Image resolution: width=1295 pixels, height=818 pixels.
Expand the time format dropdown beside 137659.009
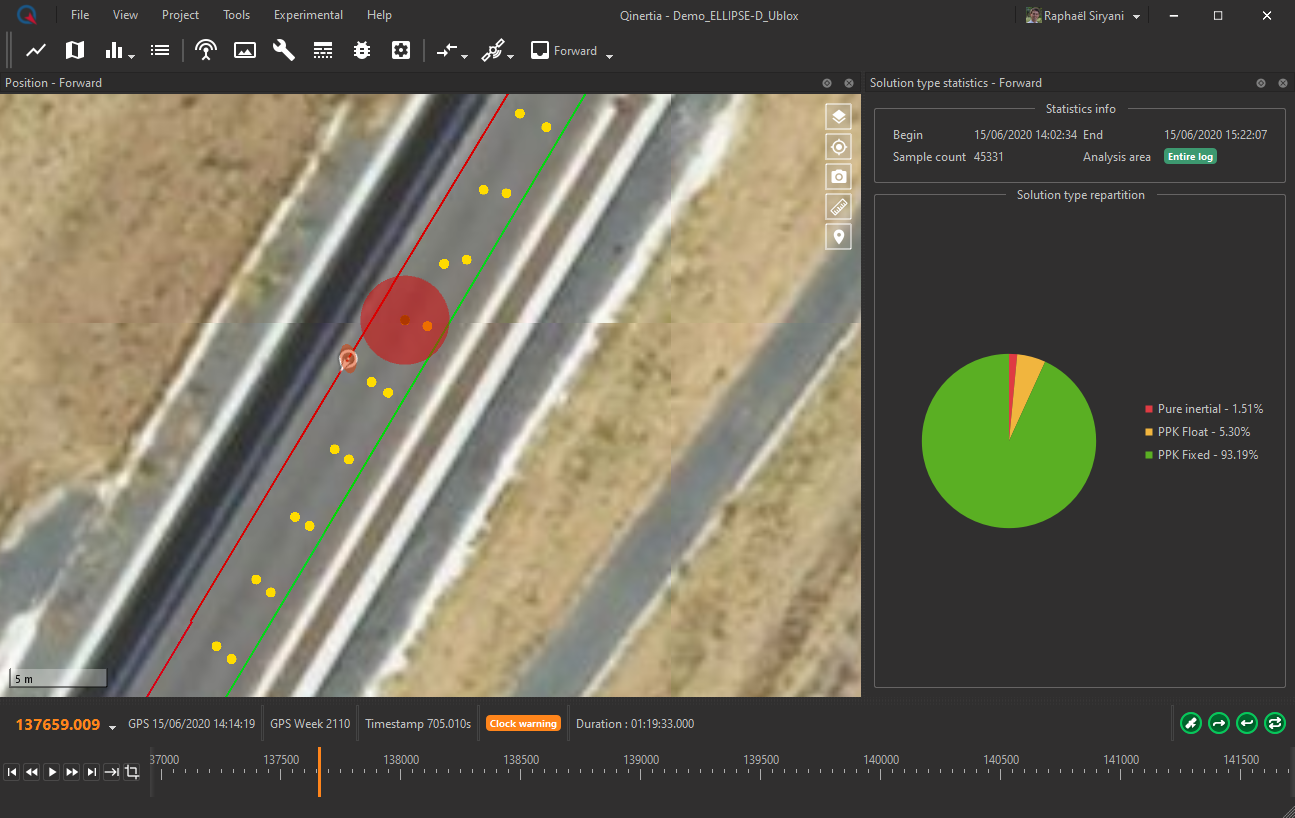pos(112,726)
